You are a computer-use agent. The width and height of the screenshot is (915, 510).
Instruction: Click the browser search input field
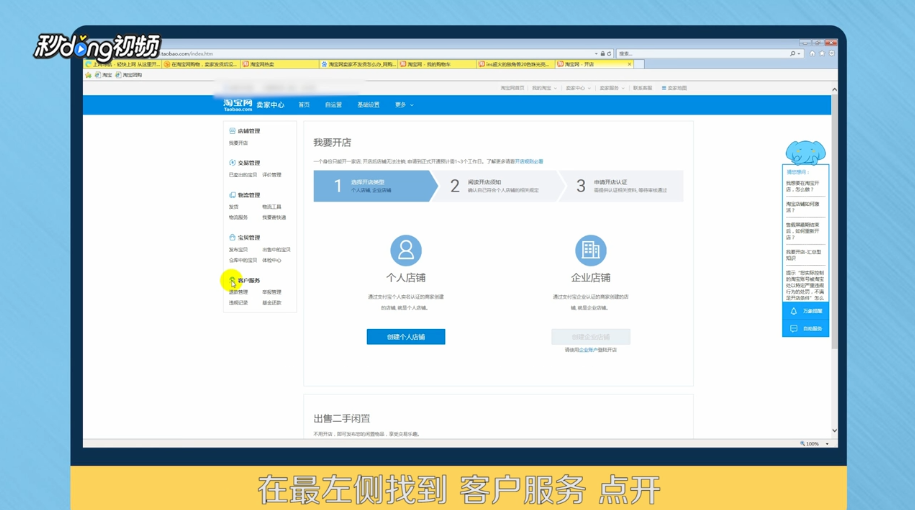pyautogui.click(x=703, y=54)
